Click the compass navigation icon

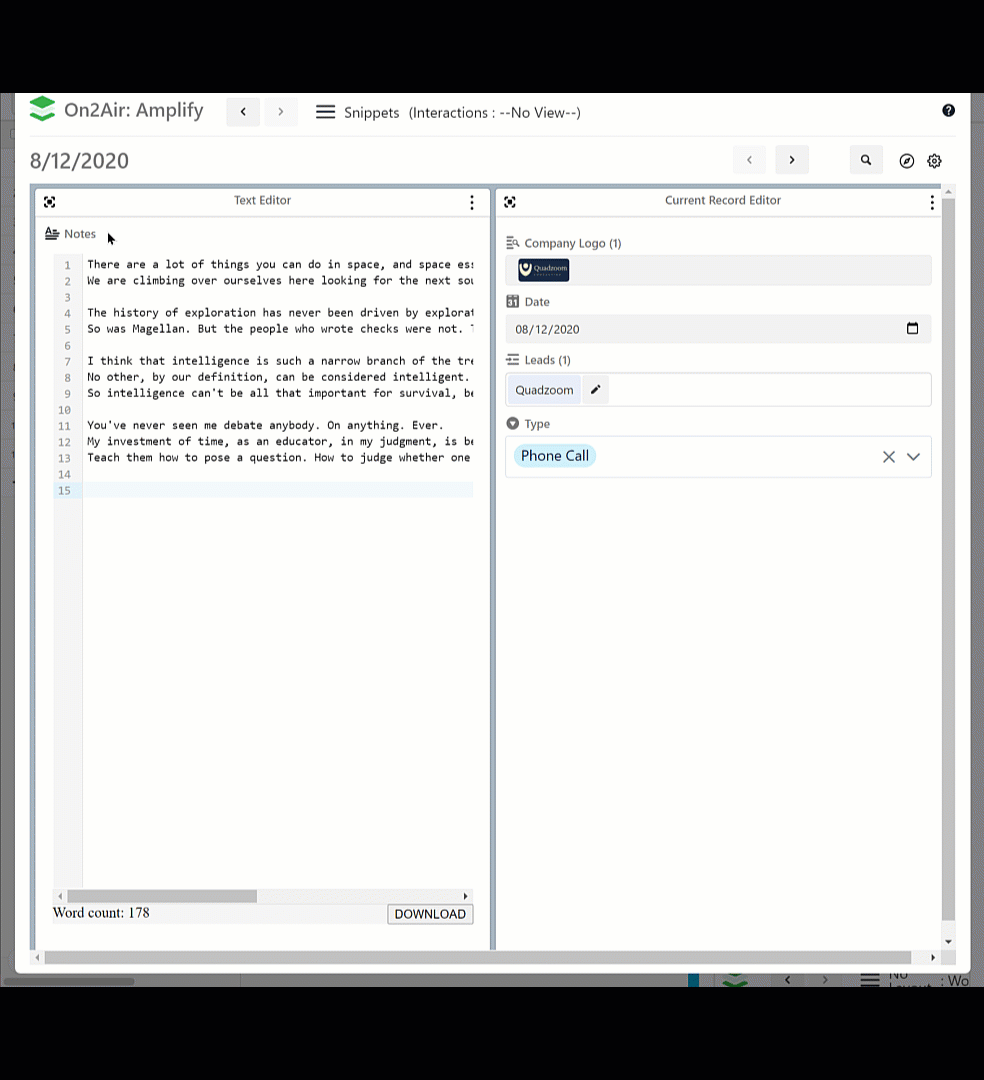coord(907,161)
